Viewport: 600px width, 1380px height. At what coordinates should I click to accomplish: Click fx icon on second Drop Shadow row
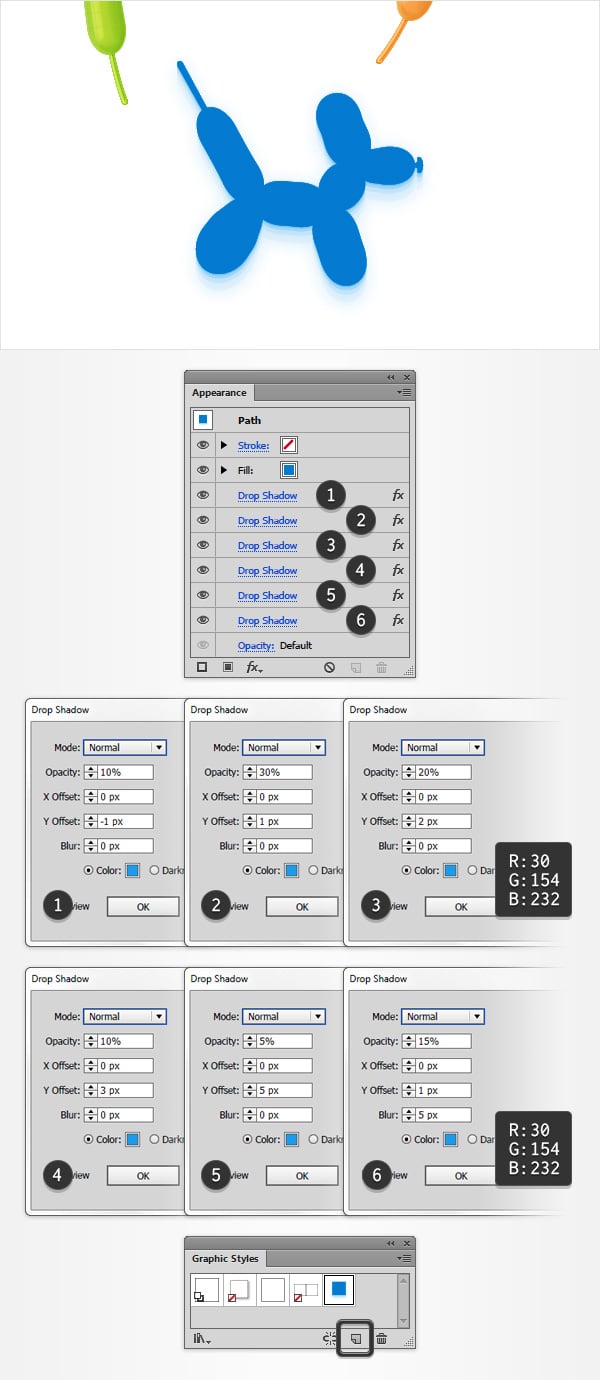point(398,520)
